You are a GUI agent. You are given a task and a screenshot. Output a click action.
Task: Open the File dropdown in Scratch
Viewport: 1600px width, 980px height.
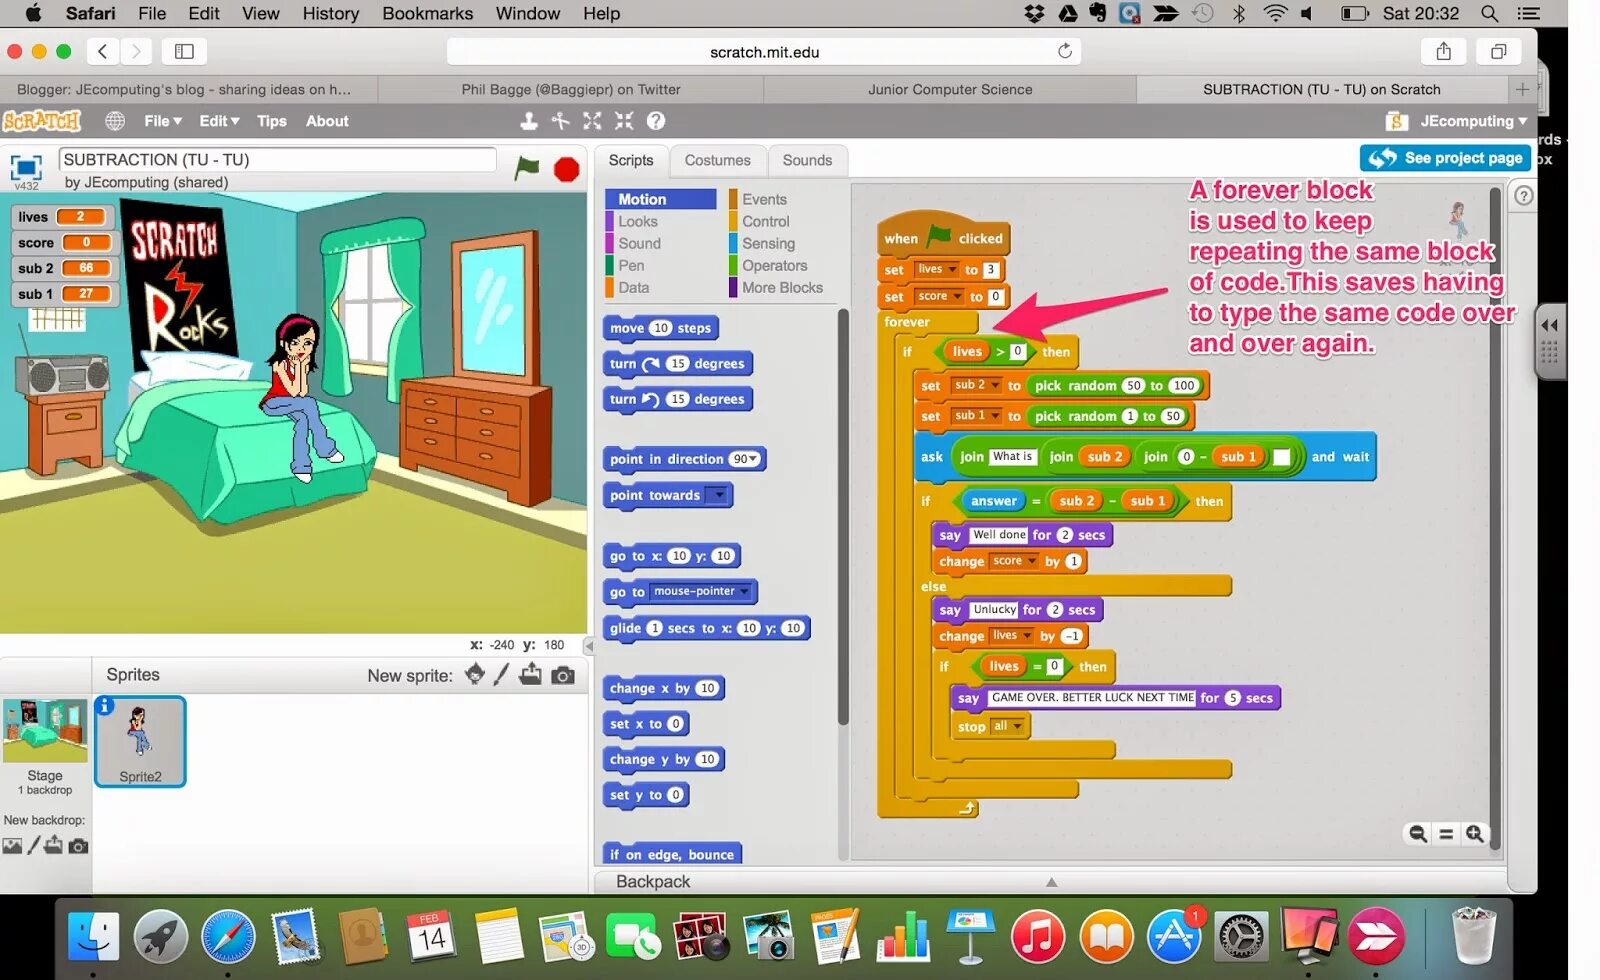163,121
